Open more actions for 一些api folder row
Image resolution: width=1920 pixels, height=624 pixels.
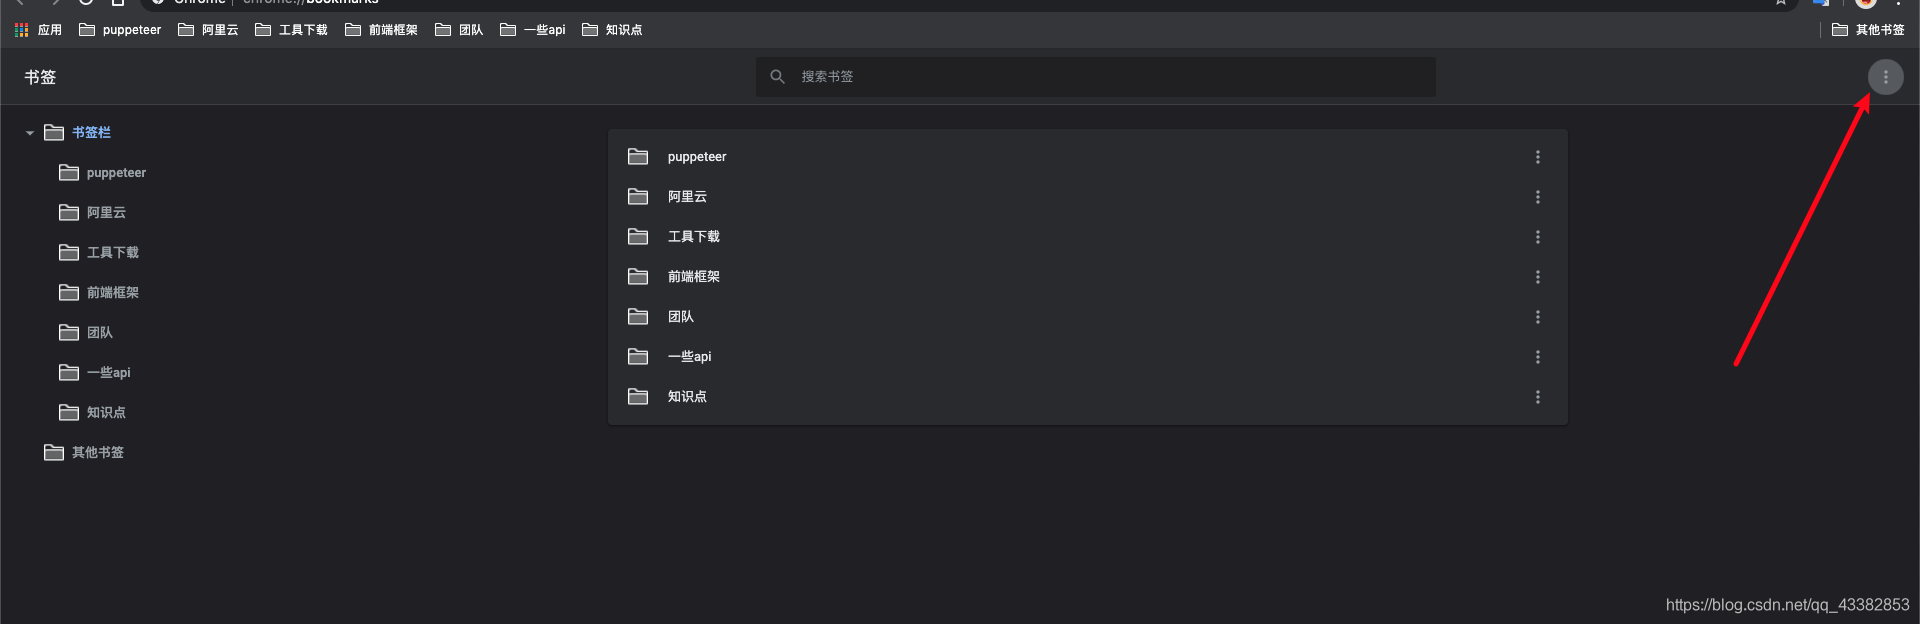pyautogui.click(x=1538, y=357)
